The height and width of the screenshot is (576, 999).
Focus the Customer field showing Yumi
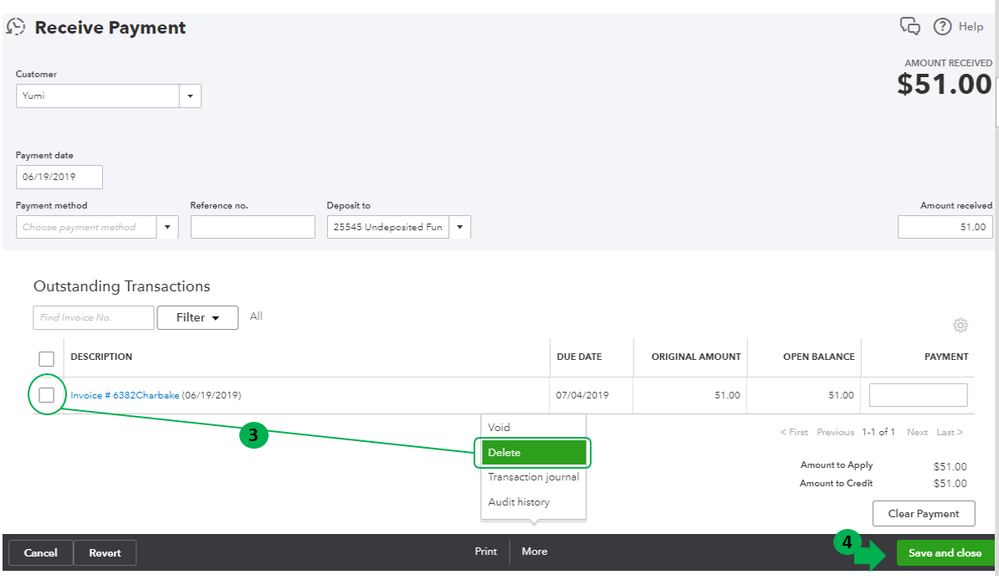(x=97, y=96)
